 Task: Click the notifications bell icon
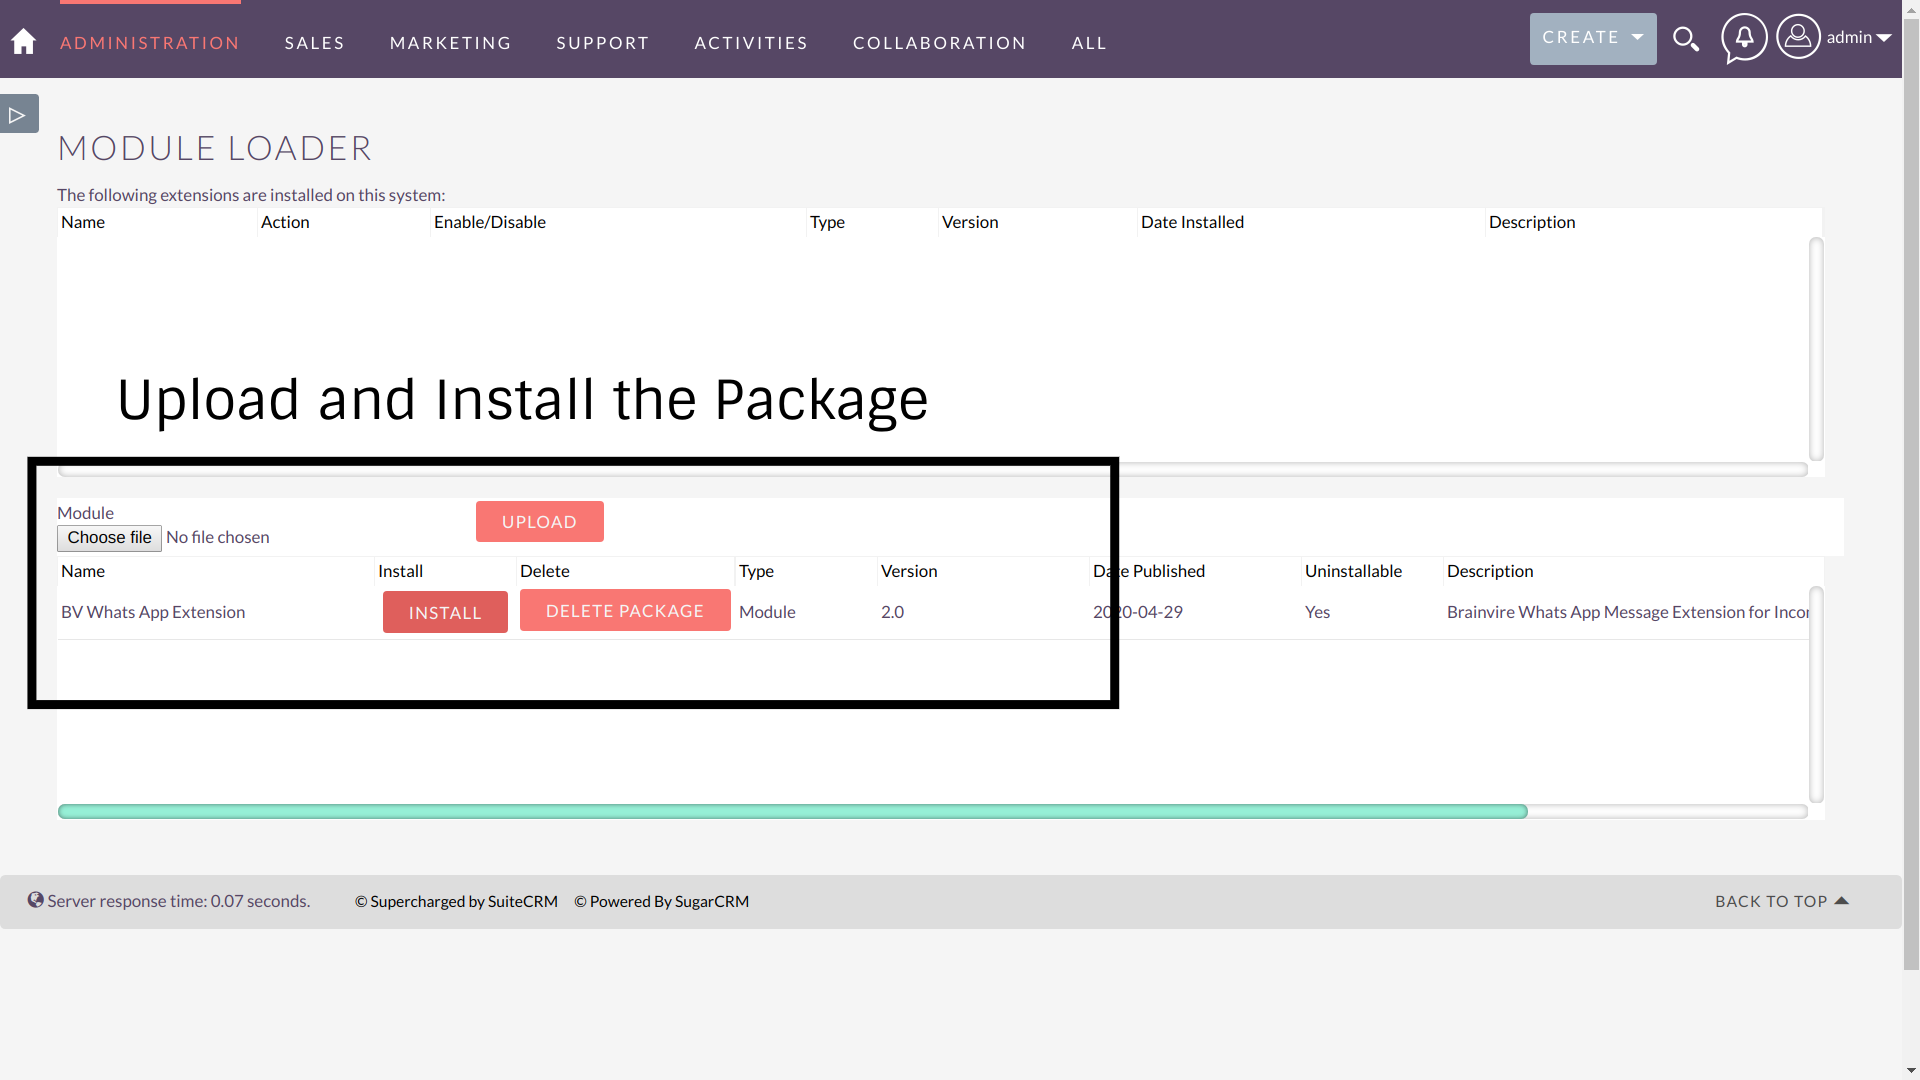point(1743,38)
